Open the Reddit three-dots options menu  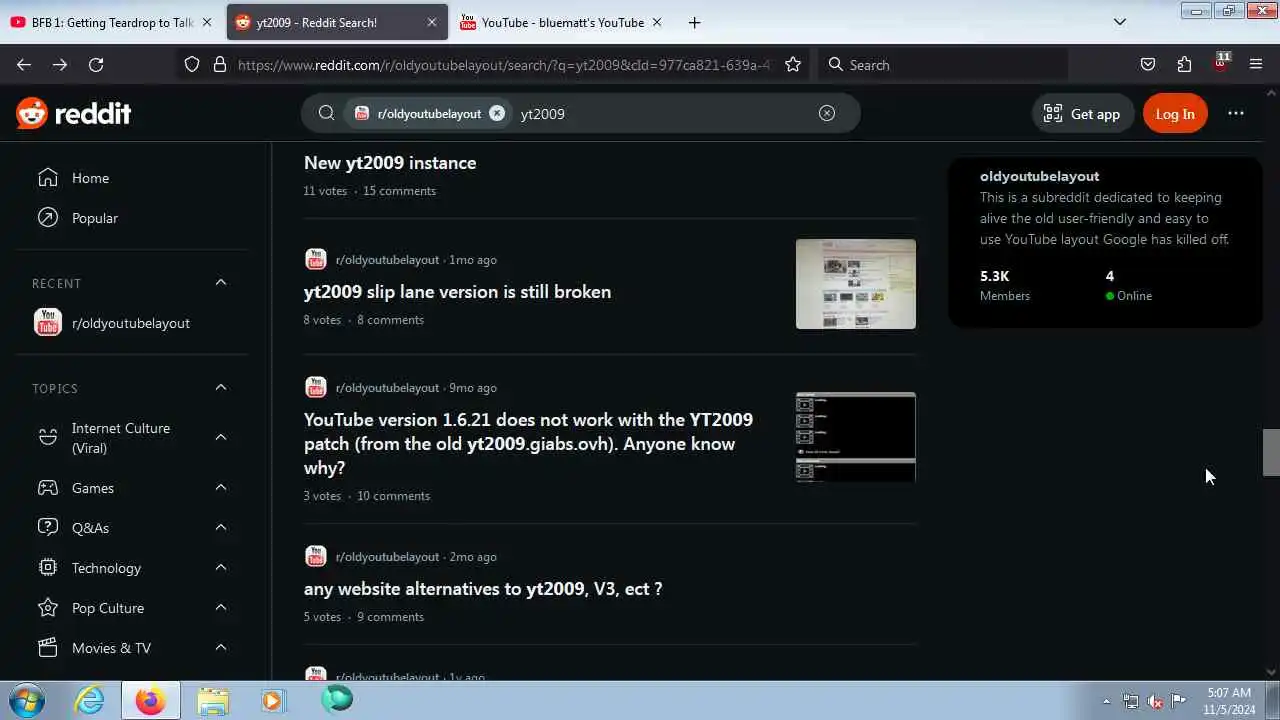[1236, 114]
